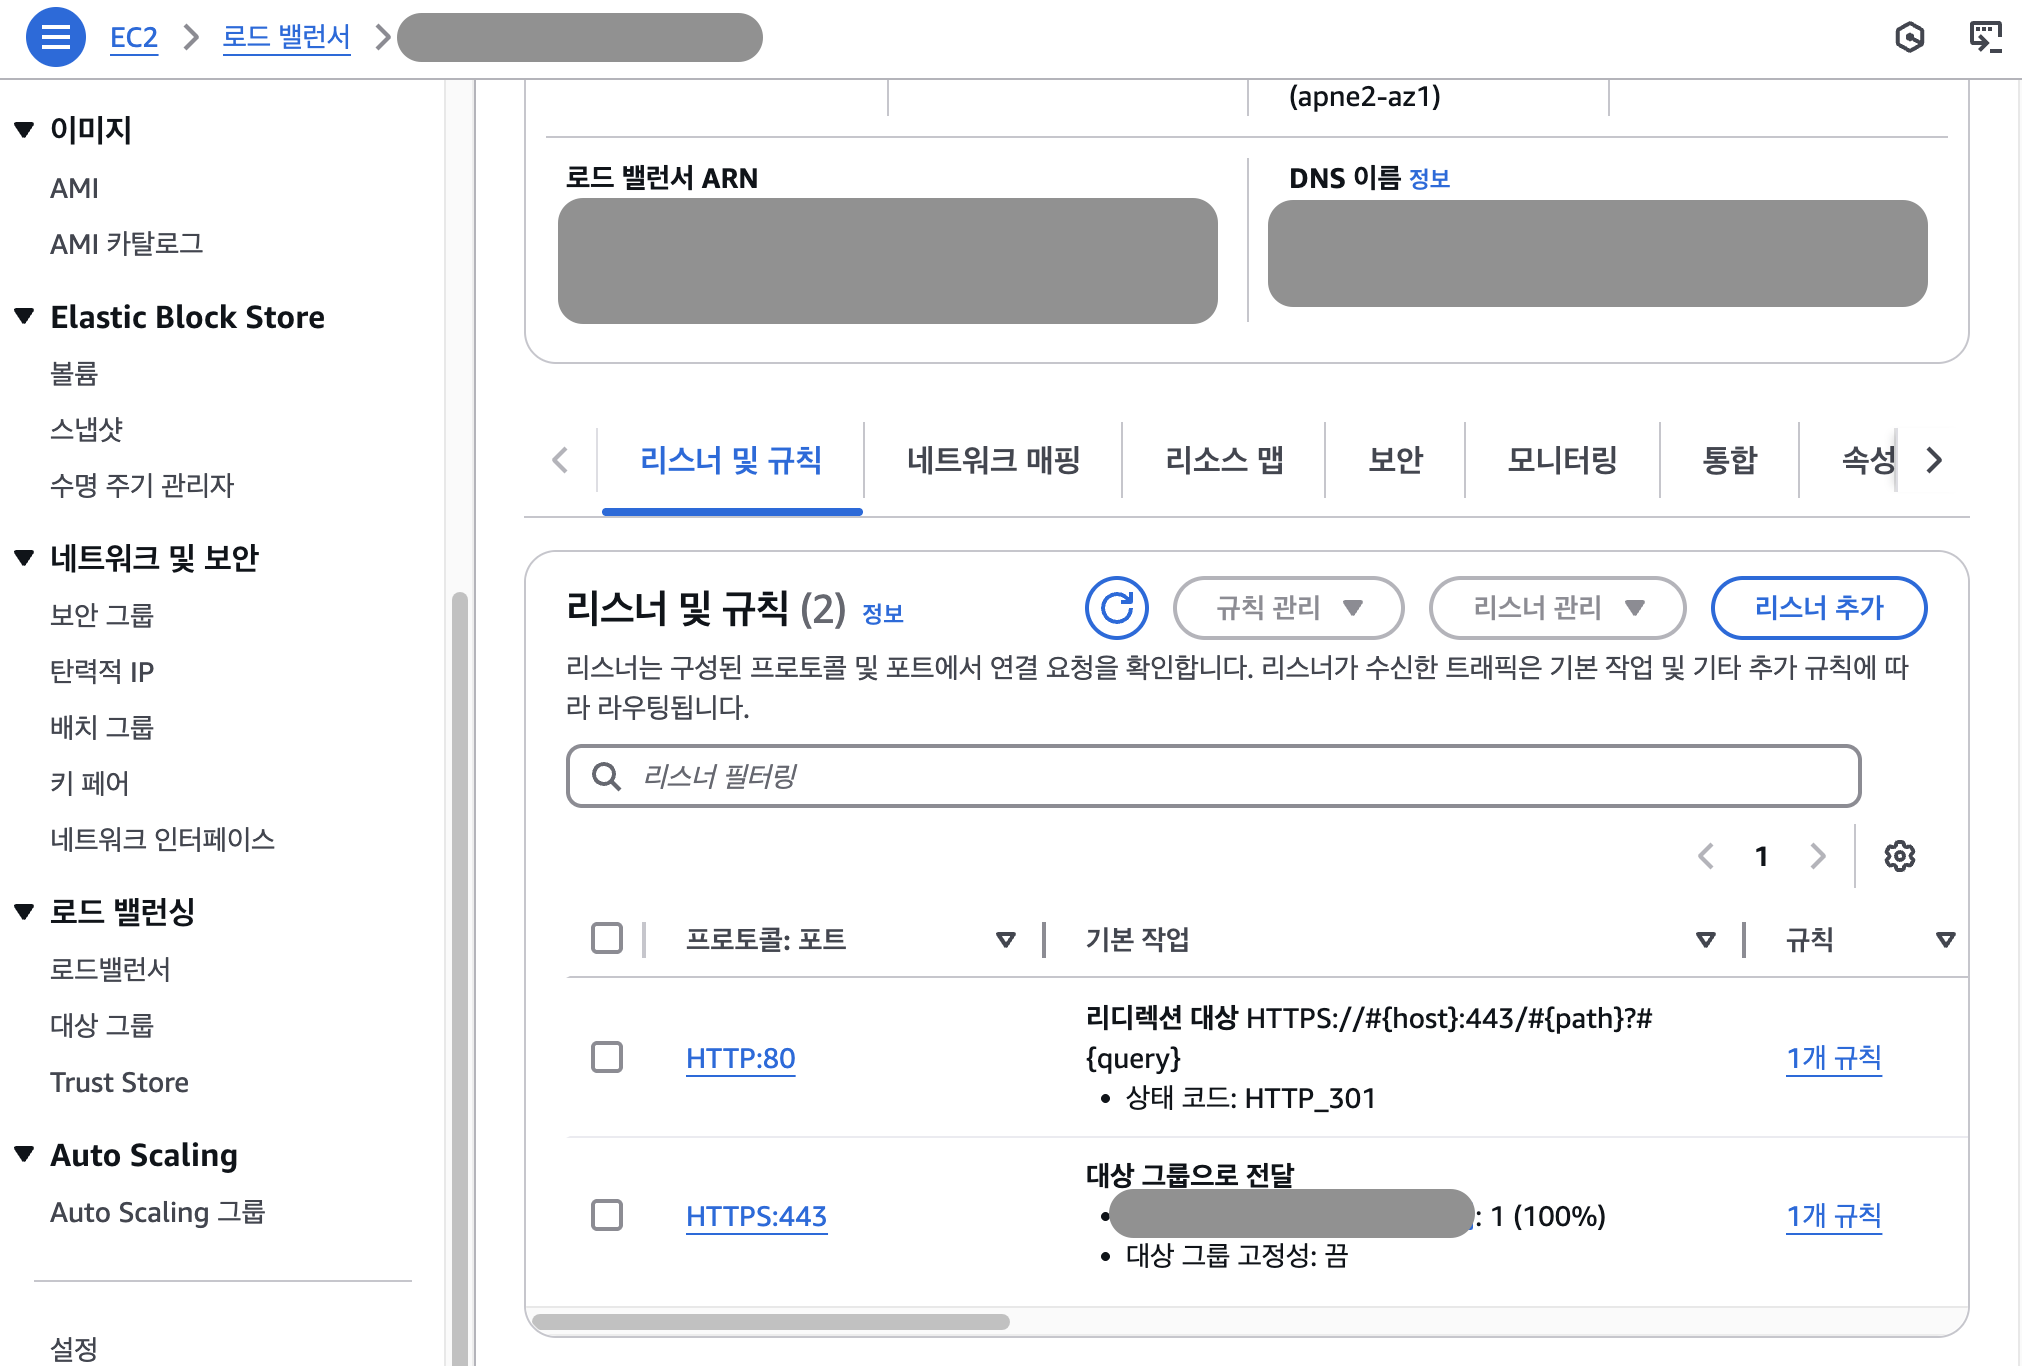Image resolution: width=2022 pixels, height=1366 pixels.
Task: Sort by the 기본 작업 column arrow
Action: coord(1706,939)
